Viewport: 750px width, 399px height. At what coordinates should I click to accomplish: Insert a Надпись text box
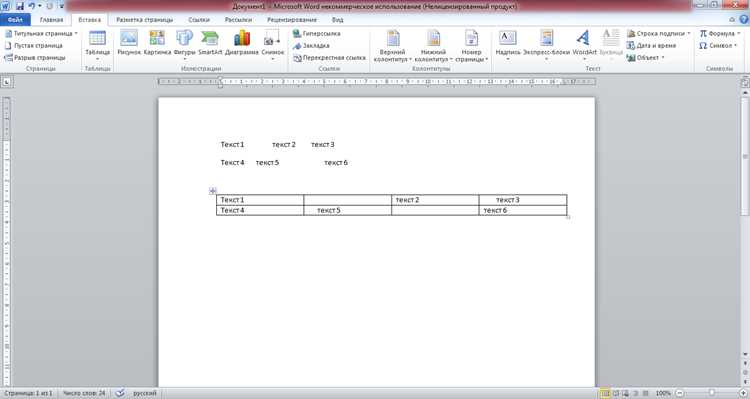tap(508, 45)
